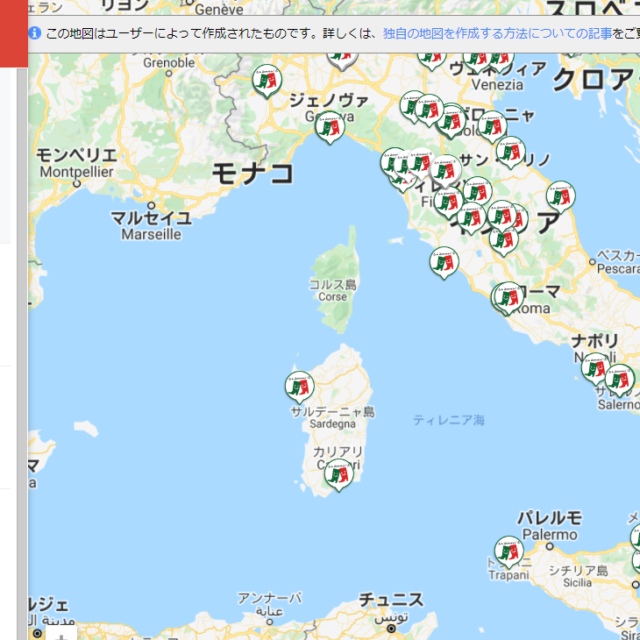The image size is (640, 640).
Task: Click the marker on the Tuscan coast north of Roma
Action: click(x=444, y=262)
